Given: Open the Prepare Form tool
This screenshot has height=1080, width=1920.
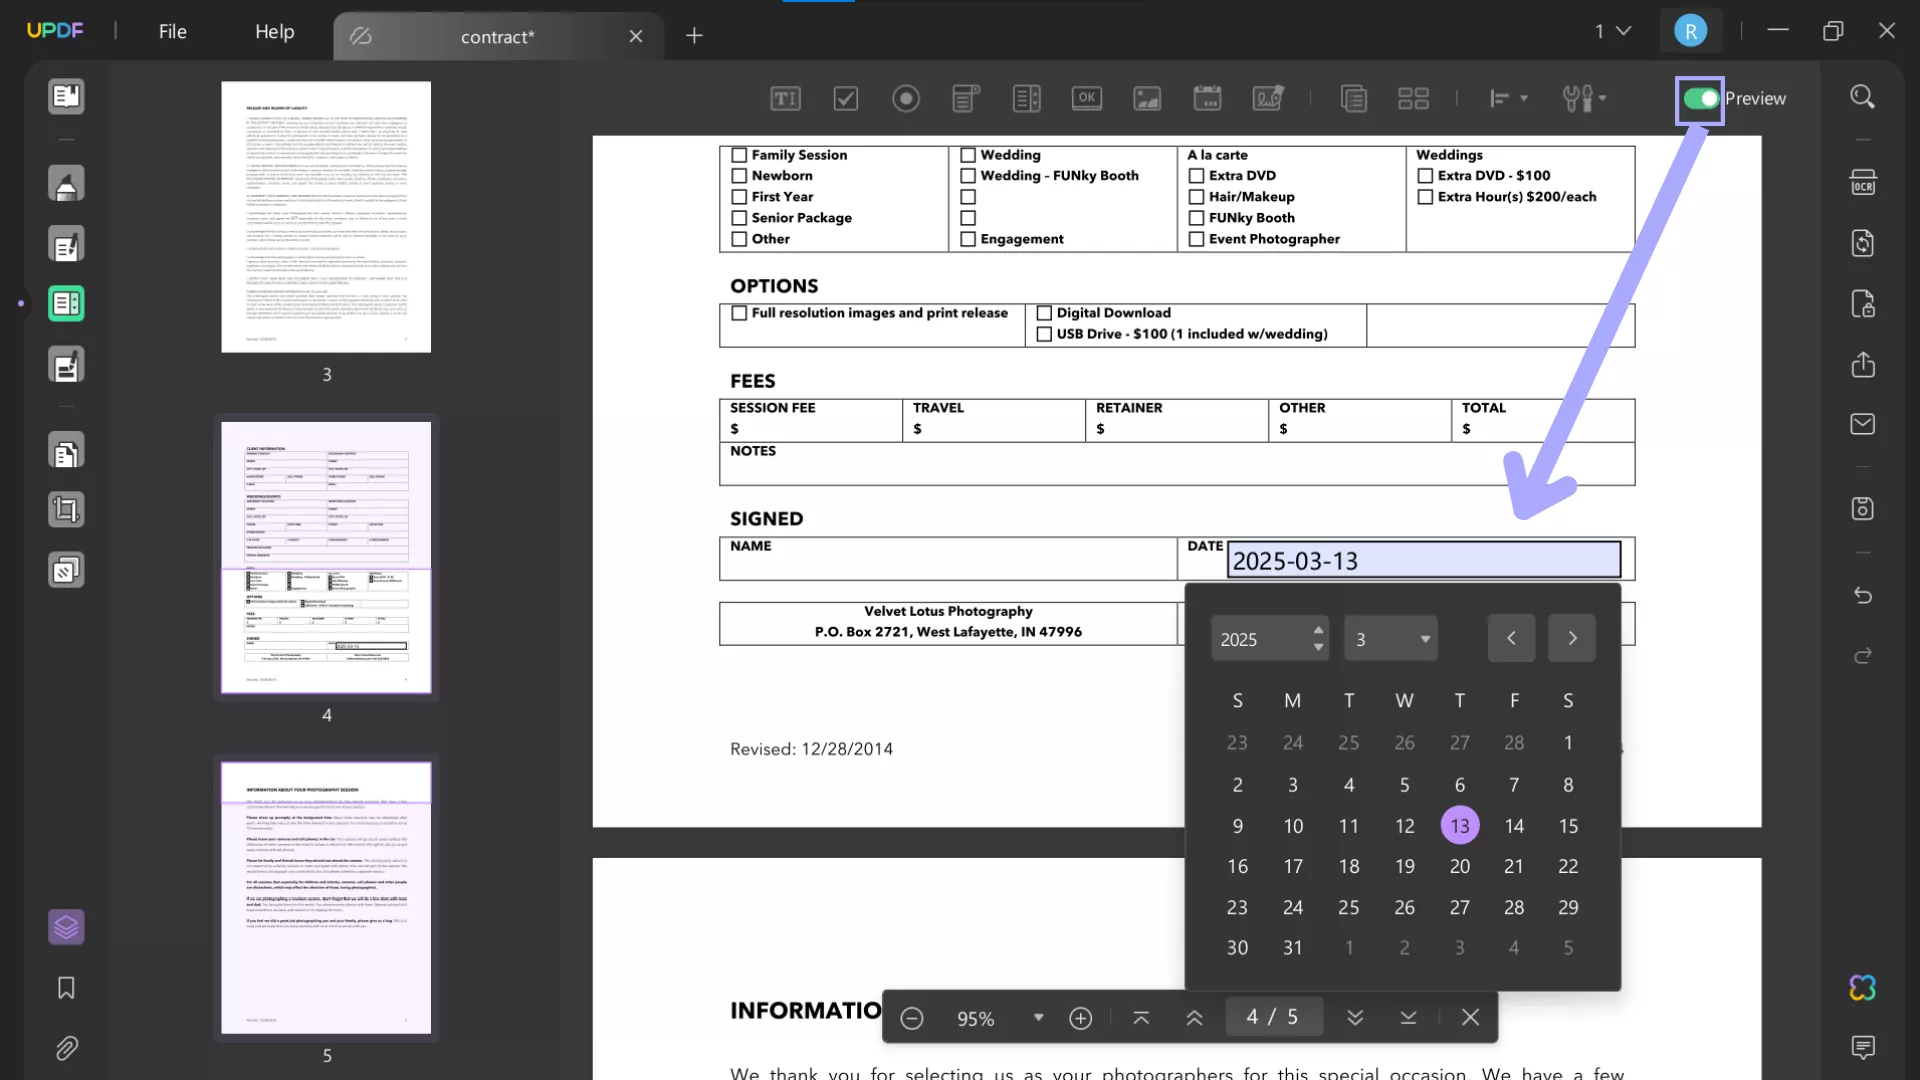Looking at the screenshot, I should click(66, 303).
